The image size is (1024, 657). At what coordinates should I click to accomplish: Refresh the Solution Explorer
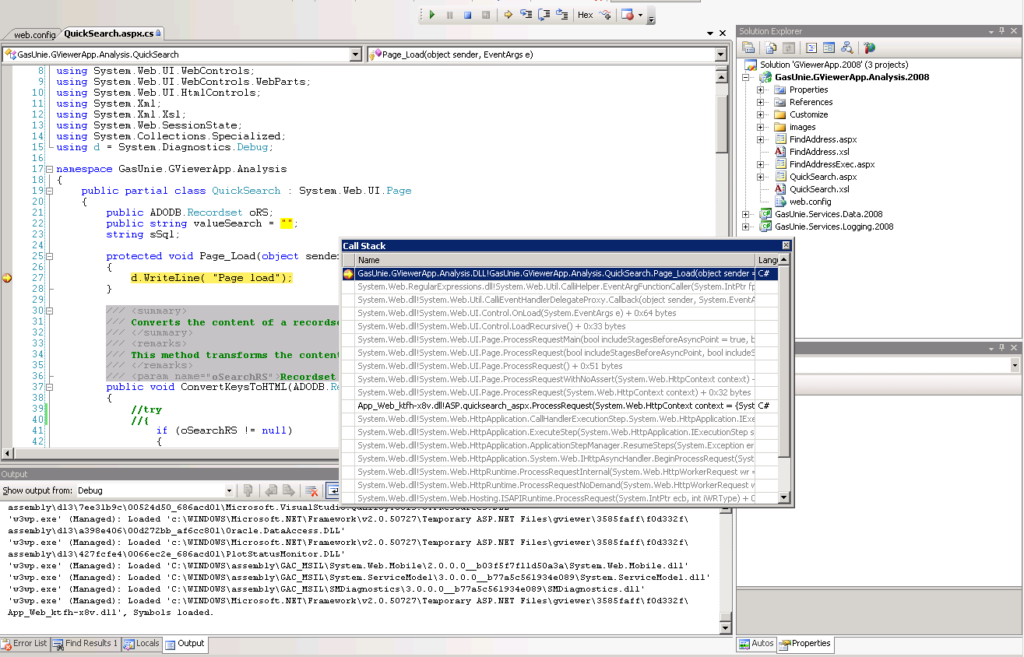click(790, 47)
